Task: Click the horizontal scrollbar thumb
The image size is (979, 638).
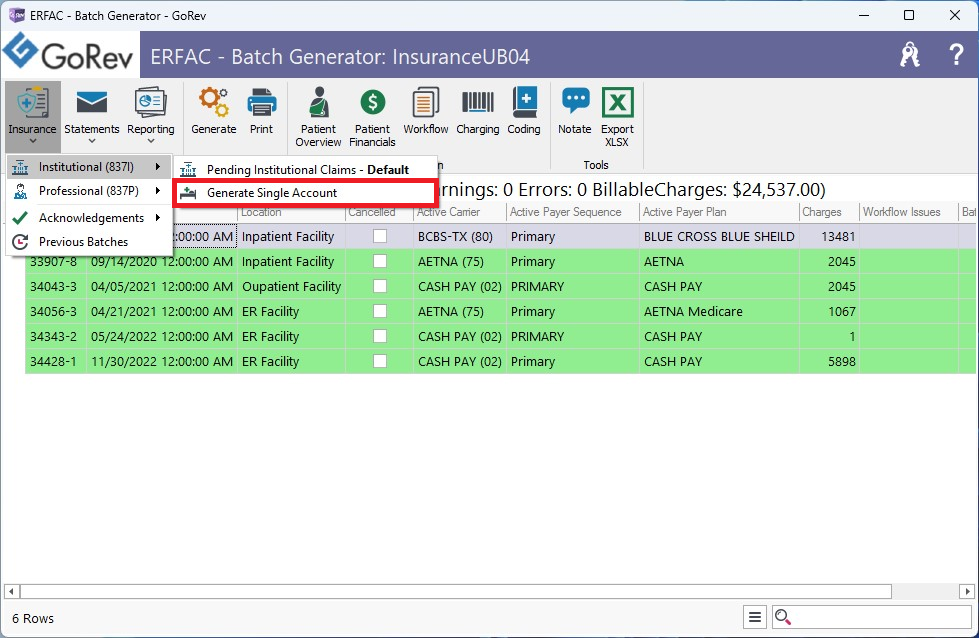Action: (456, 591)
